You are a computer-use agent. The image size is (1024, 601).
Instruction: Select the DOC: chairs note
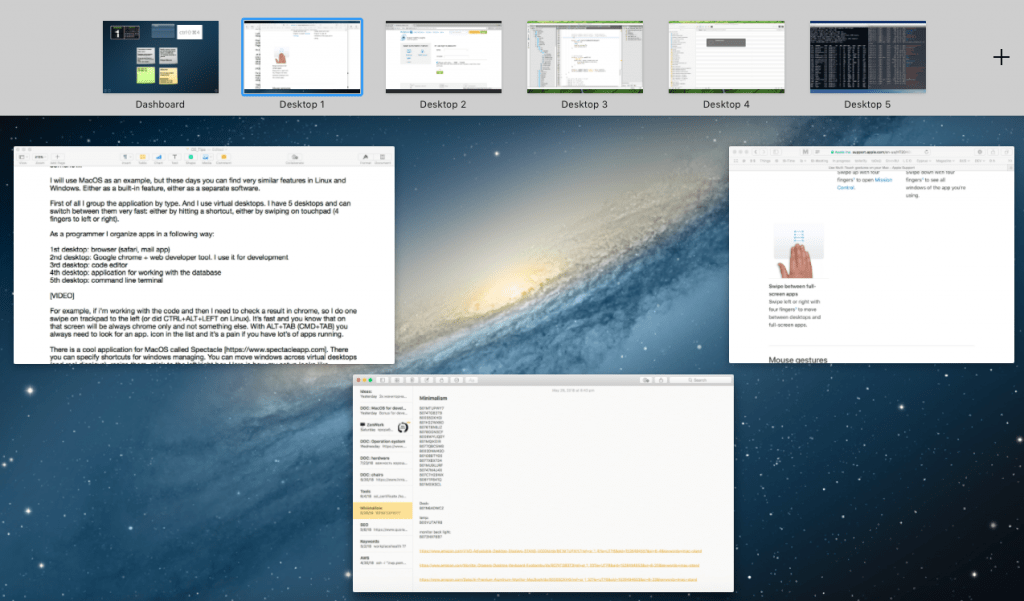point(384,477)
